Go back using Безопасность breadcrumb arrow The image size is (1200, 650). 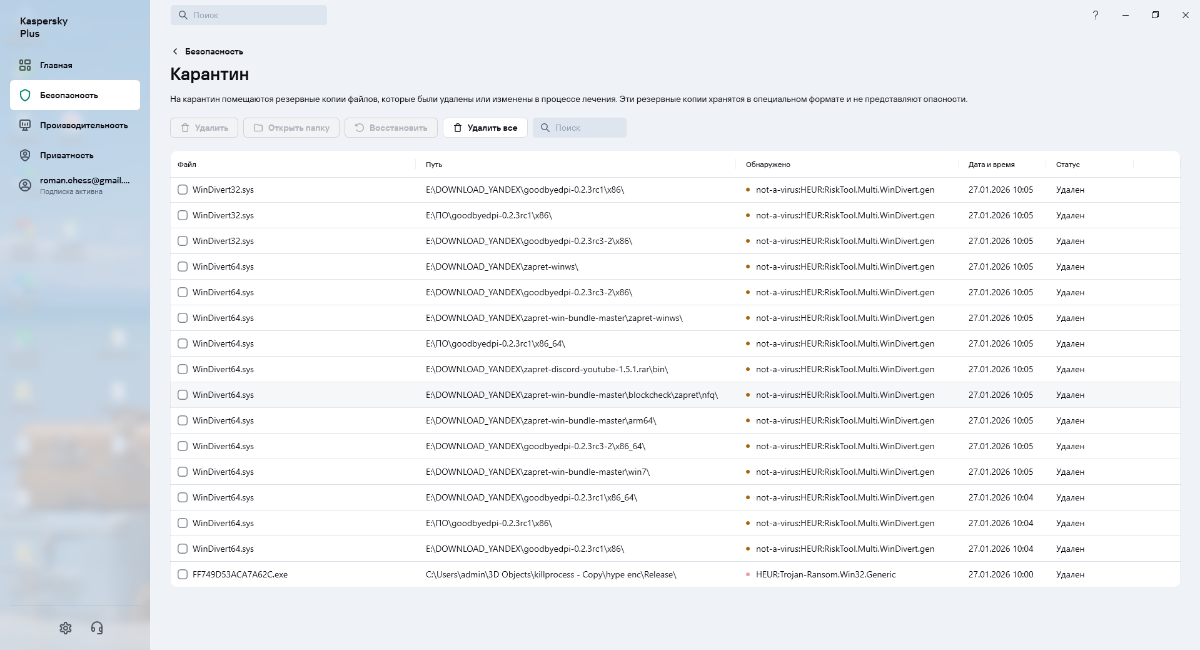pyautogui.click(x=175, y=51)
